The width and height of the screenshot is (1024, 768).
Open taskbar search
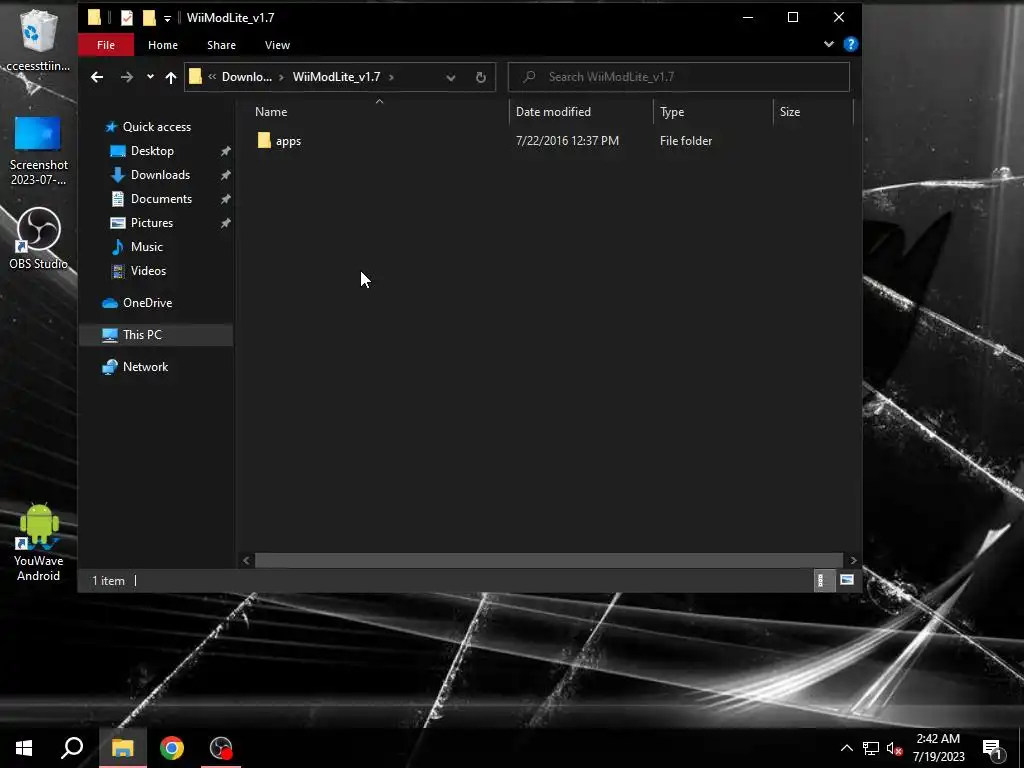click(72, 748)
